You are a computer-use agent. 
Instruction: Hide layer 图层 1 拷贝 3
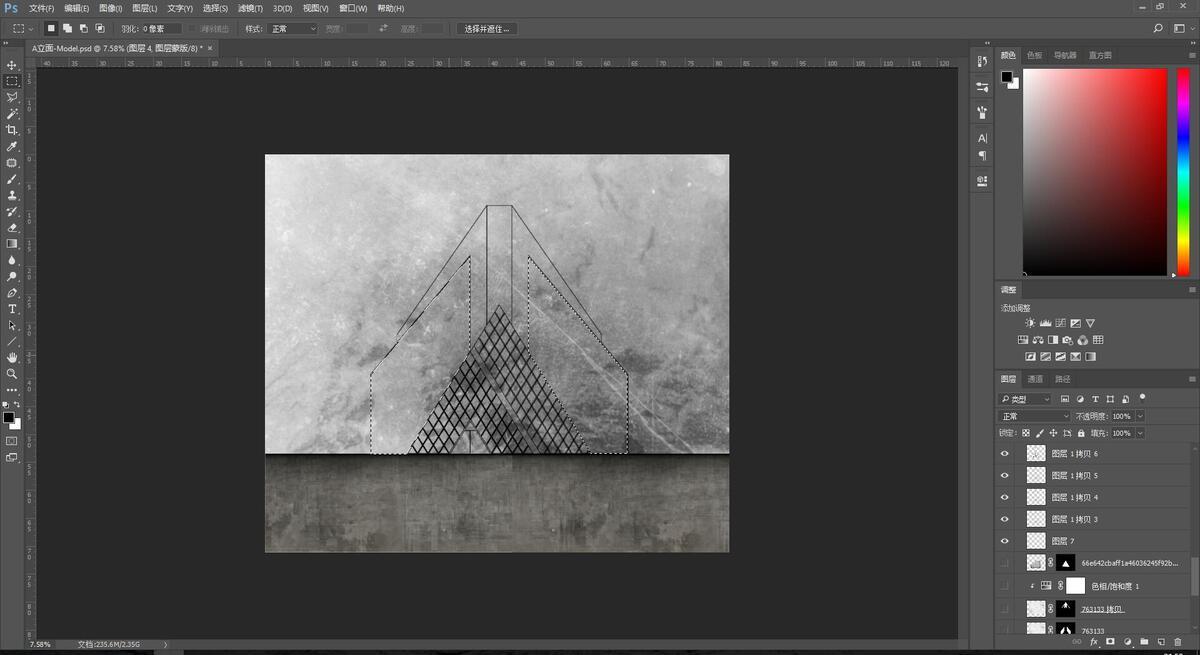coord(1005,519)
